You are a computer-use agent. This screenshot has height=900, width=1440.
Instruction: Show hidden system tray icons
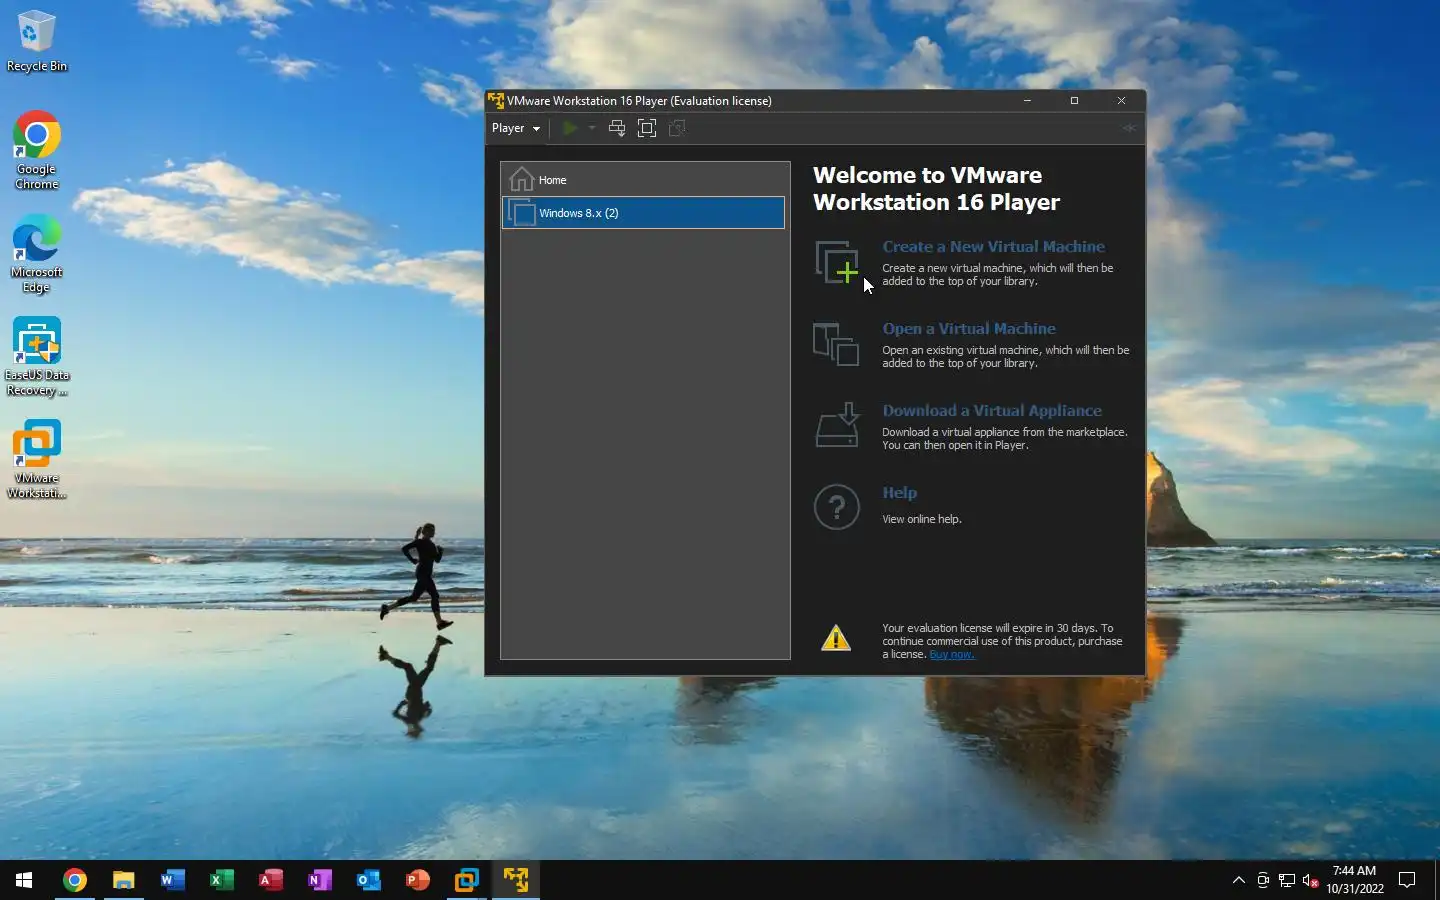[x=1238, y=880]
